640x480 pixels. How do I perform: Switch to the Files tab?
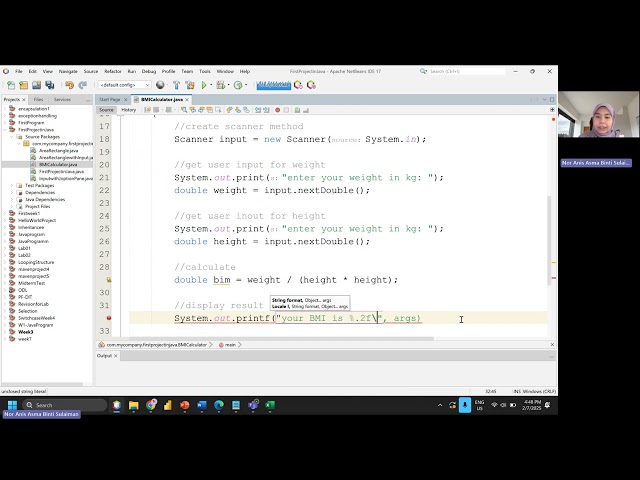[x=38, y=100]
